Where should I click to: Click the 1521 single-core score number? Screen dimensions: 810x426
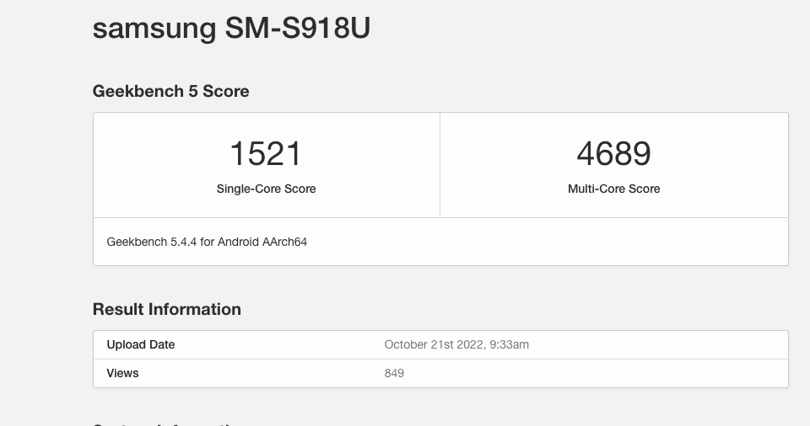tap(266, 153)
